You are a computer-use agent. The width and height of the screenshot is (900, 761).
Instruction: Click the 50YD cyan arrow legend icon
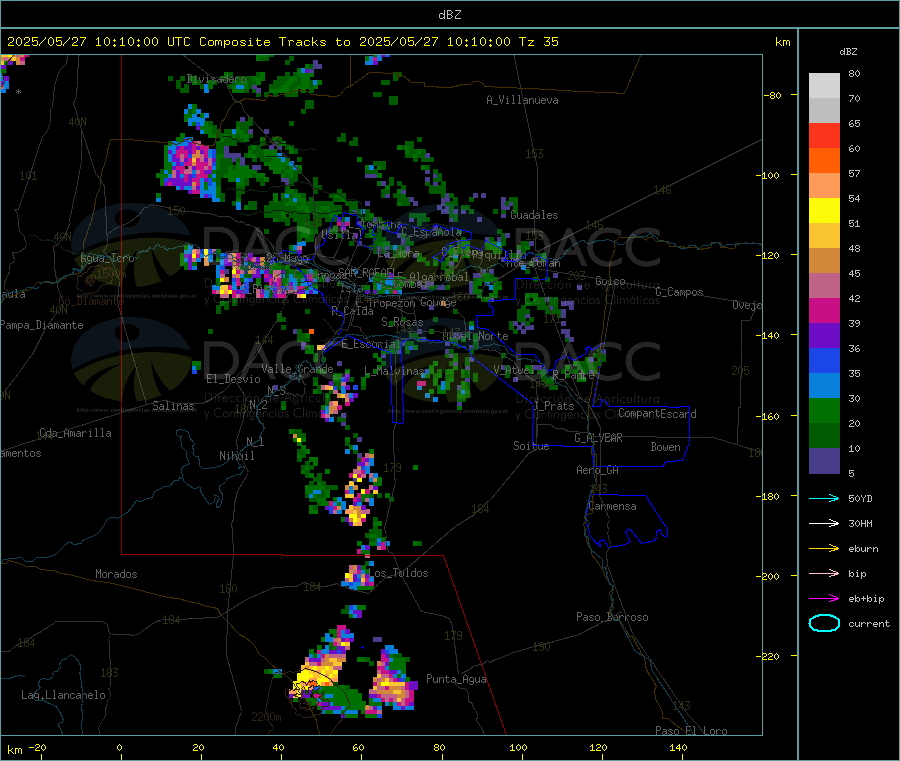[x=824, y=498]
